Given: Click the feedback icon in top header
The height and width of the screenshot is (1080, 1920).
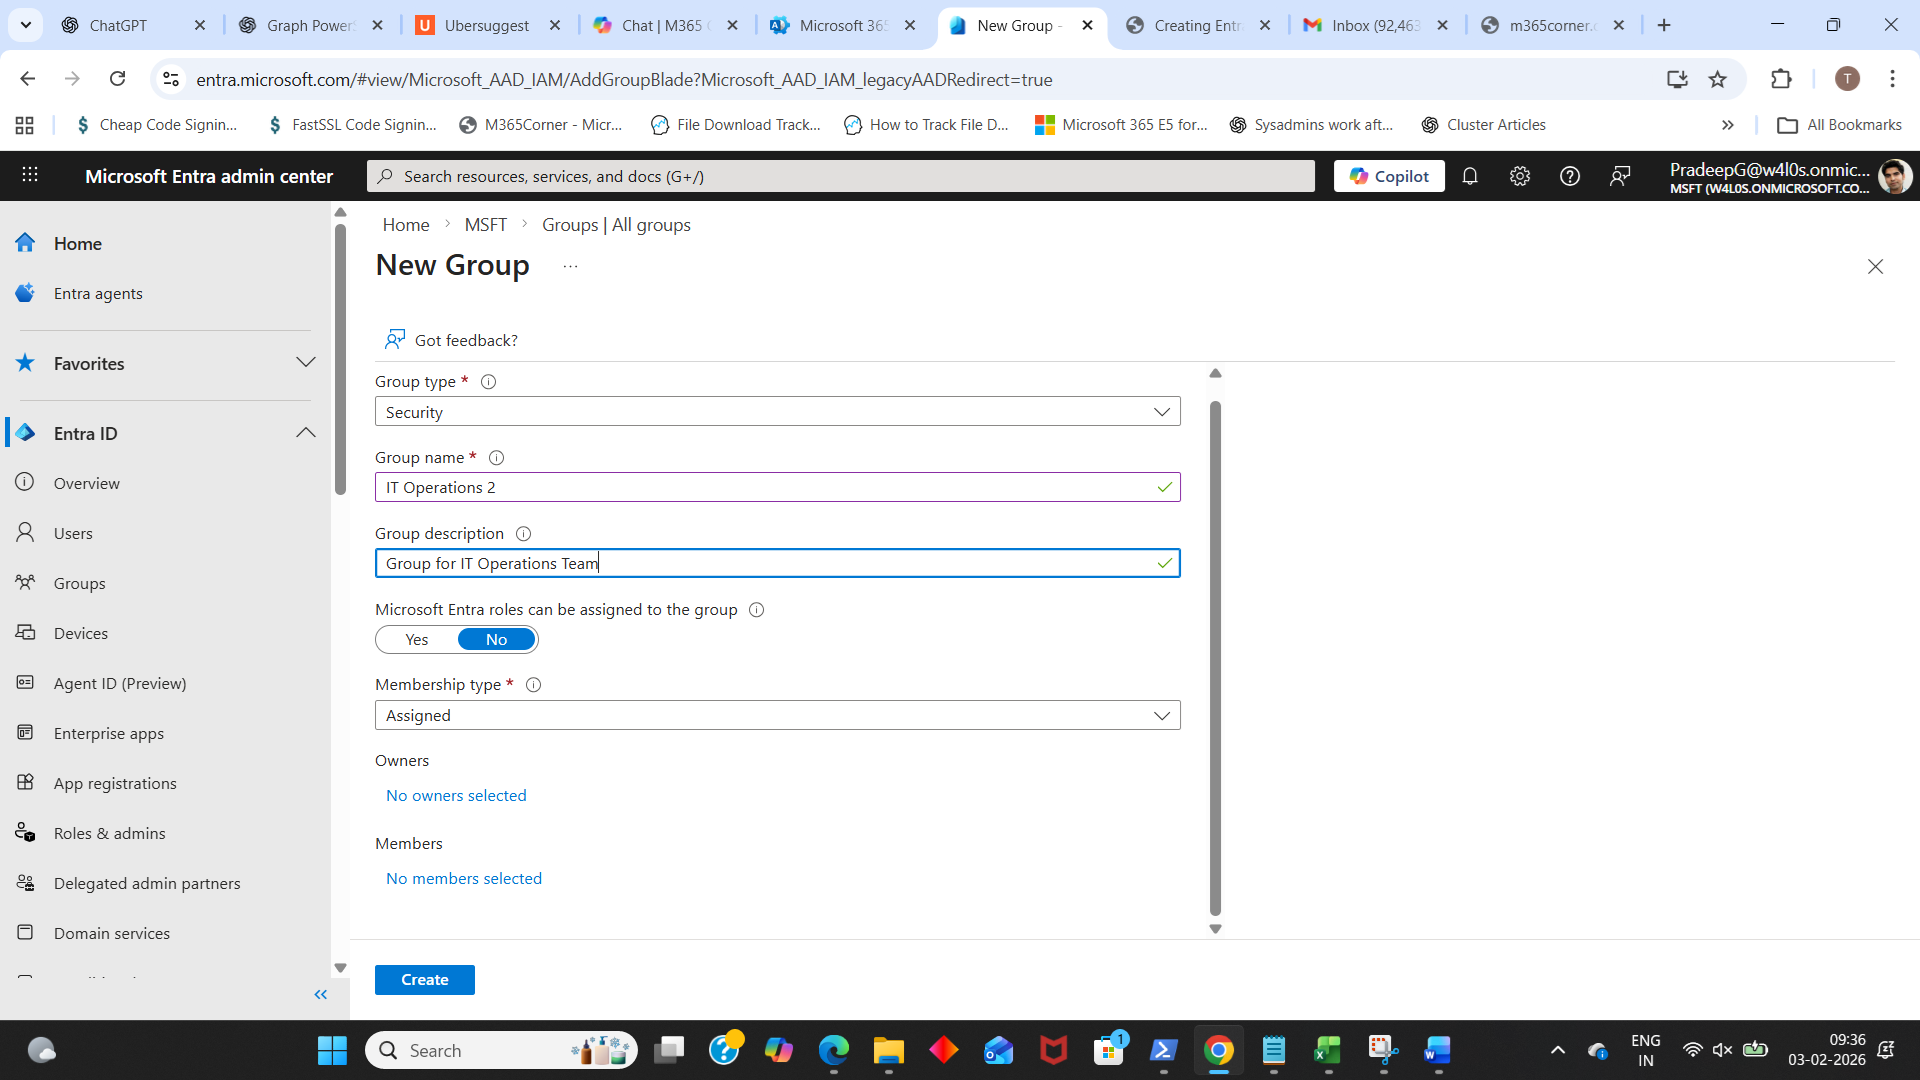Looking at the screenshot, I should (x=1620, y=176).
